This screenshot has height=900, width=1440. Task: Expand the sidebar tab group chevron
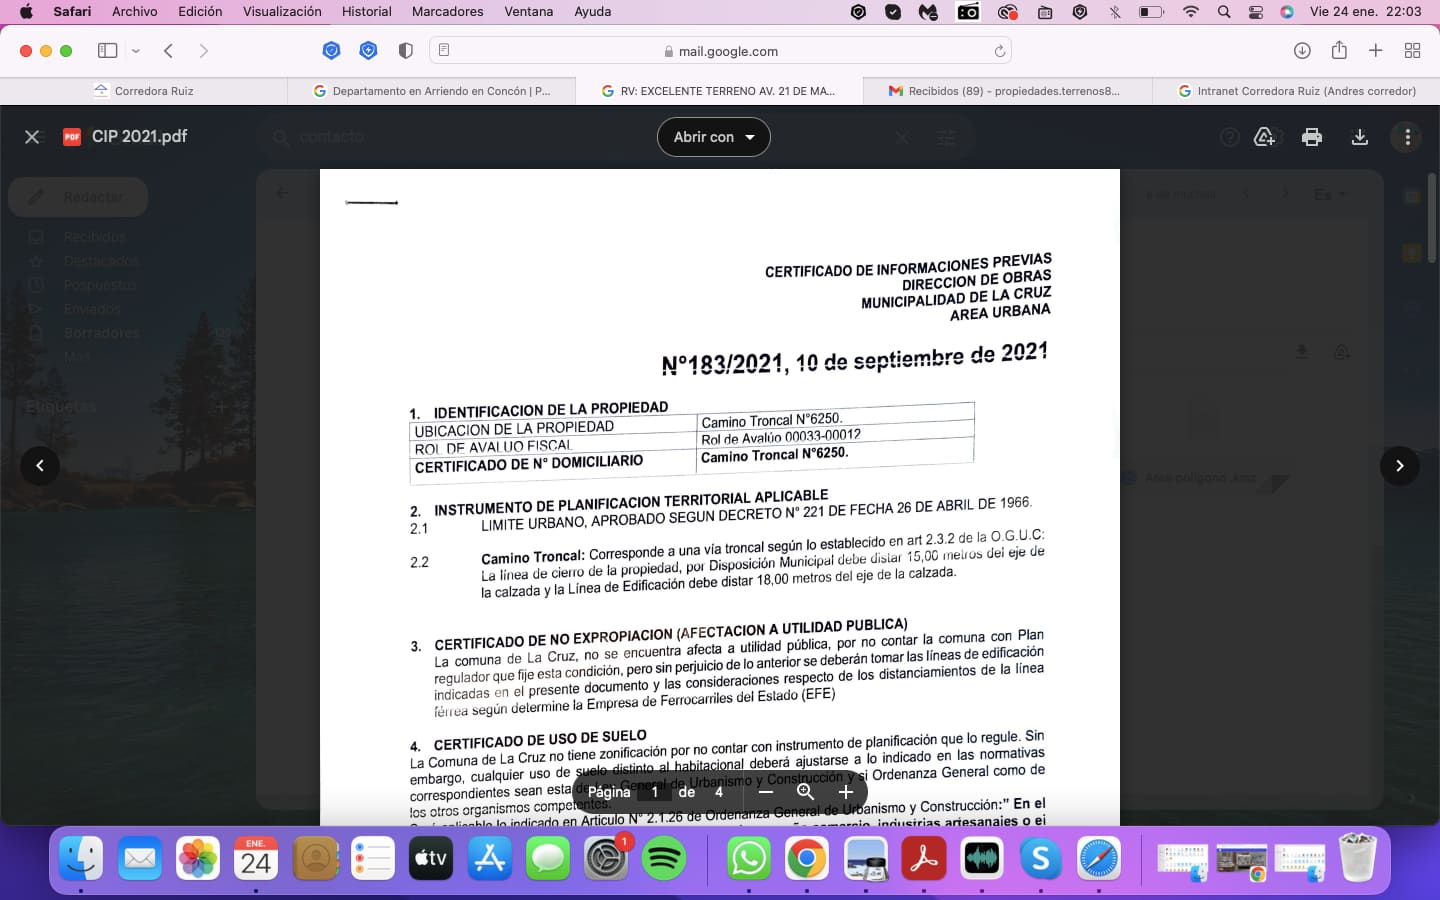pos(136,51)
